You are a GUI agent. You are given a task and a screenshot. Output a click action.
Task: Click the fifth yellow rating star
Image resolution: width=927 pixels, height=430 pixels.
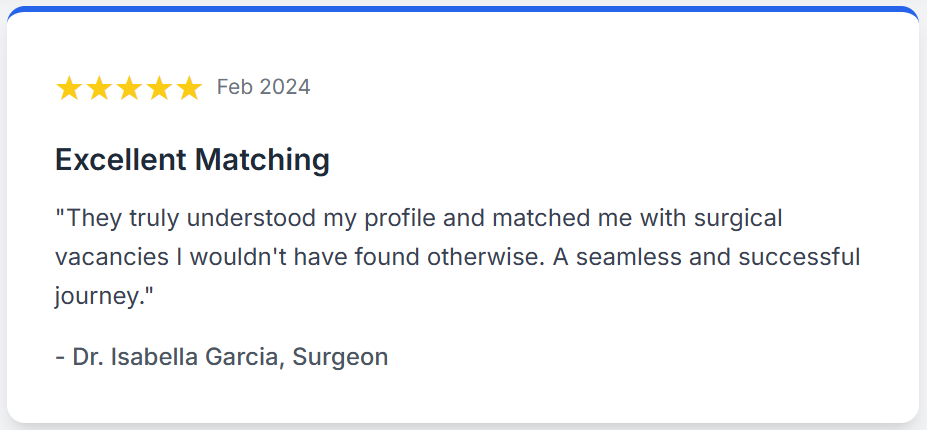(189, 88)
